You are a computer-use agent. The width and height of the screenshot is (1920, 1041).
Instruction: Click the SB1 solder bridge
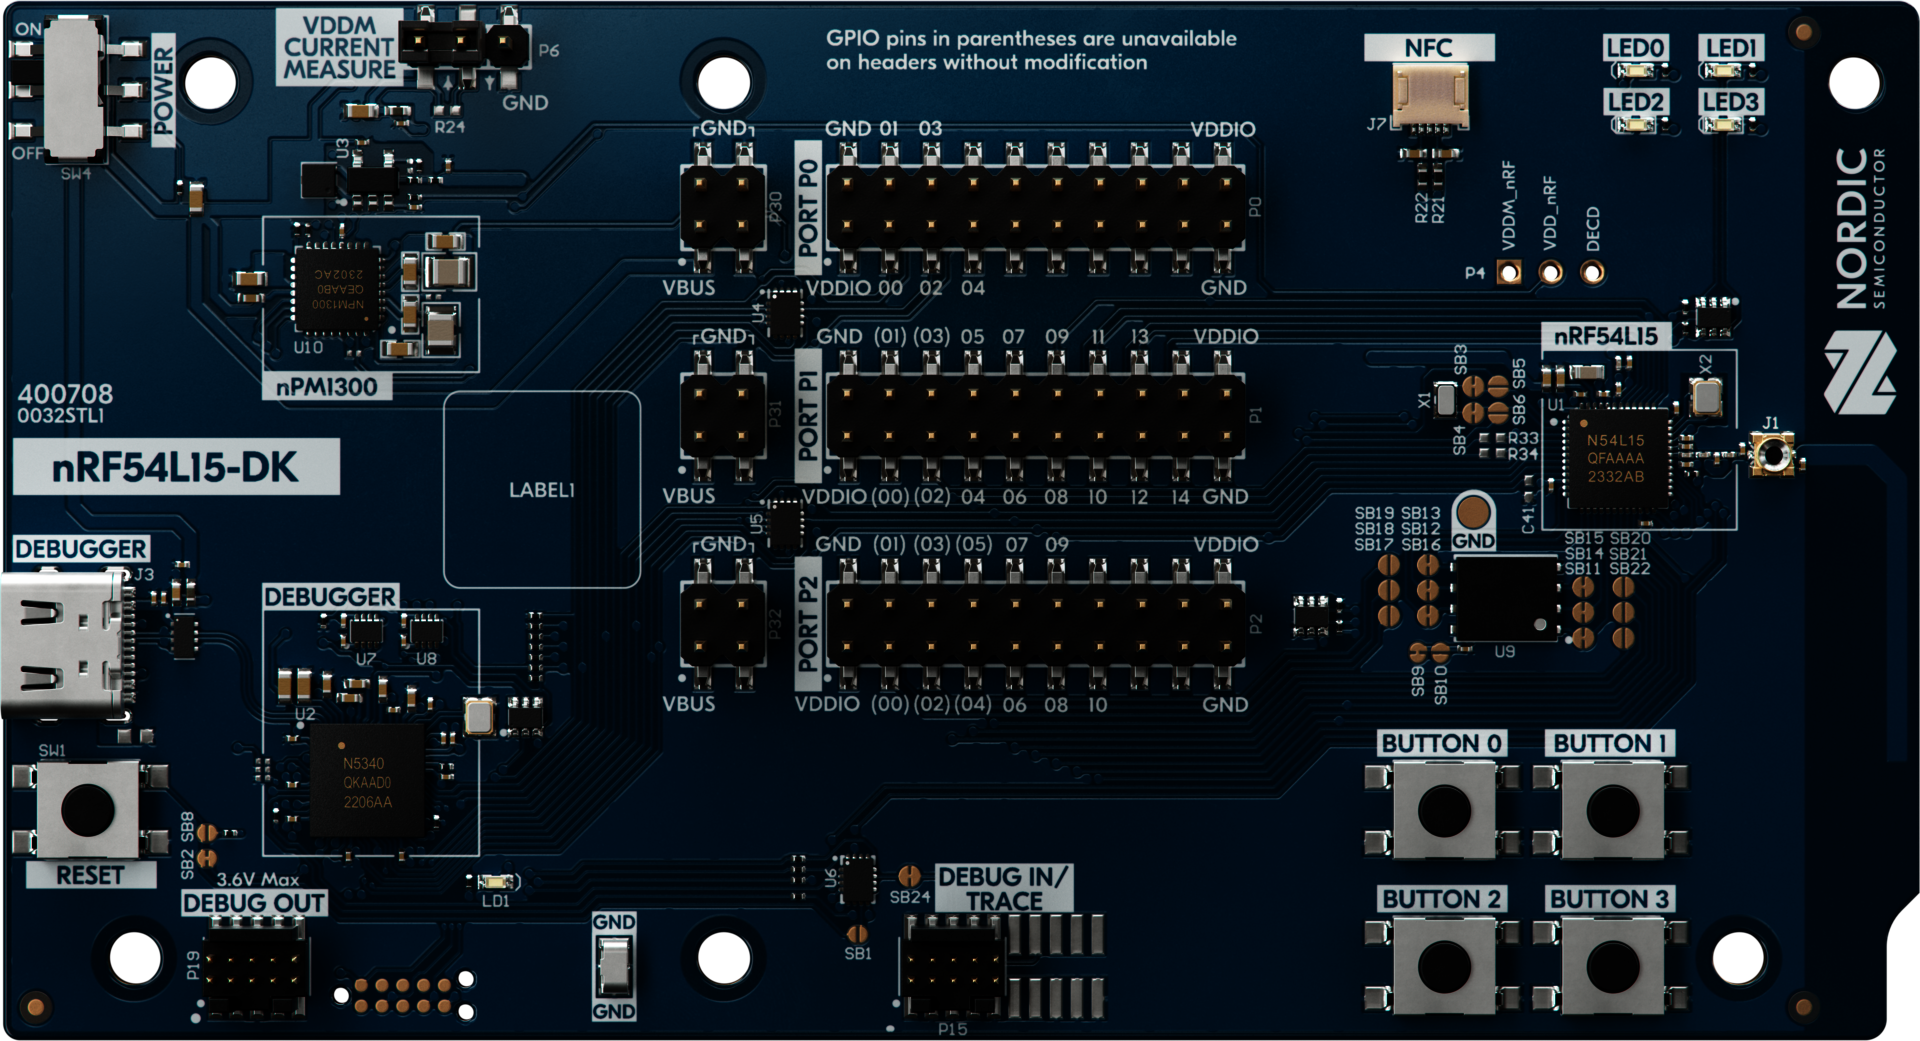pyautogui.click(x=857, y=932)
